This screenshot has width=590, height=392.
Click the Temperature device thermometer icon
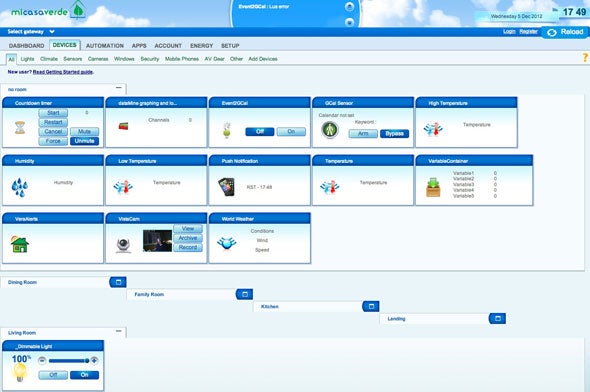tap(330, 187)
